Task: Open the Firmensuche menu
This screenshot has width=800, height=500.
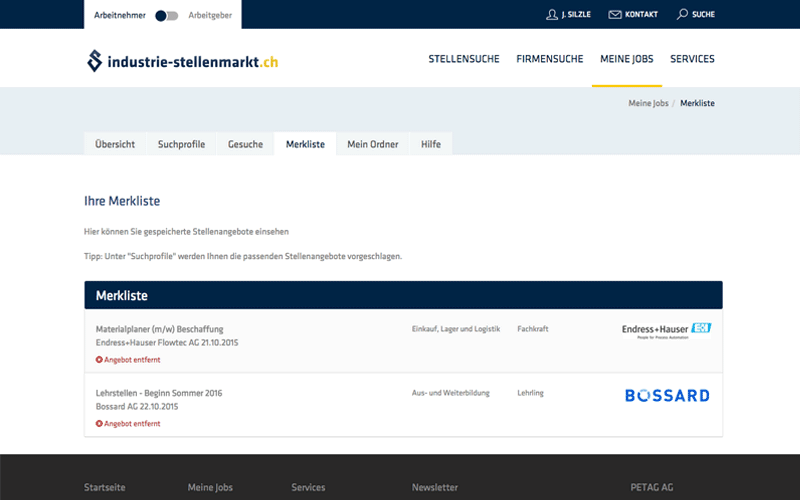Action: click(x=550, y=59)
